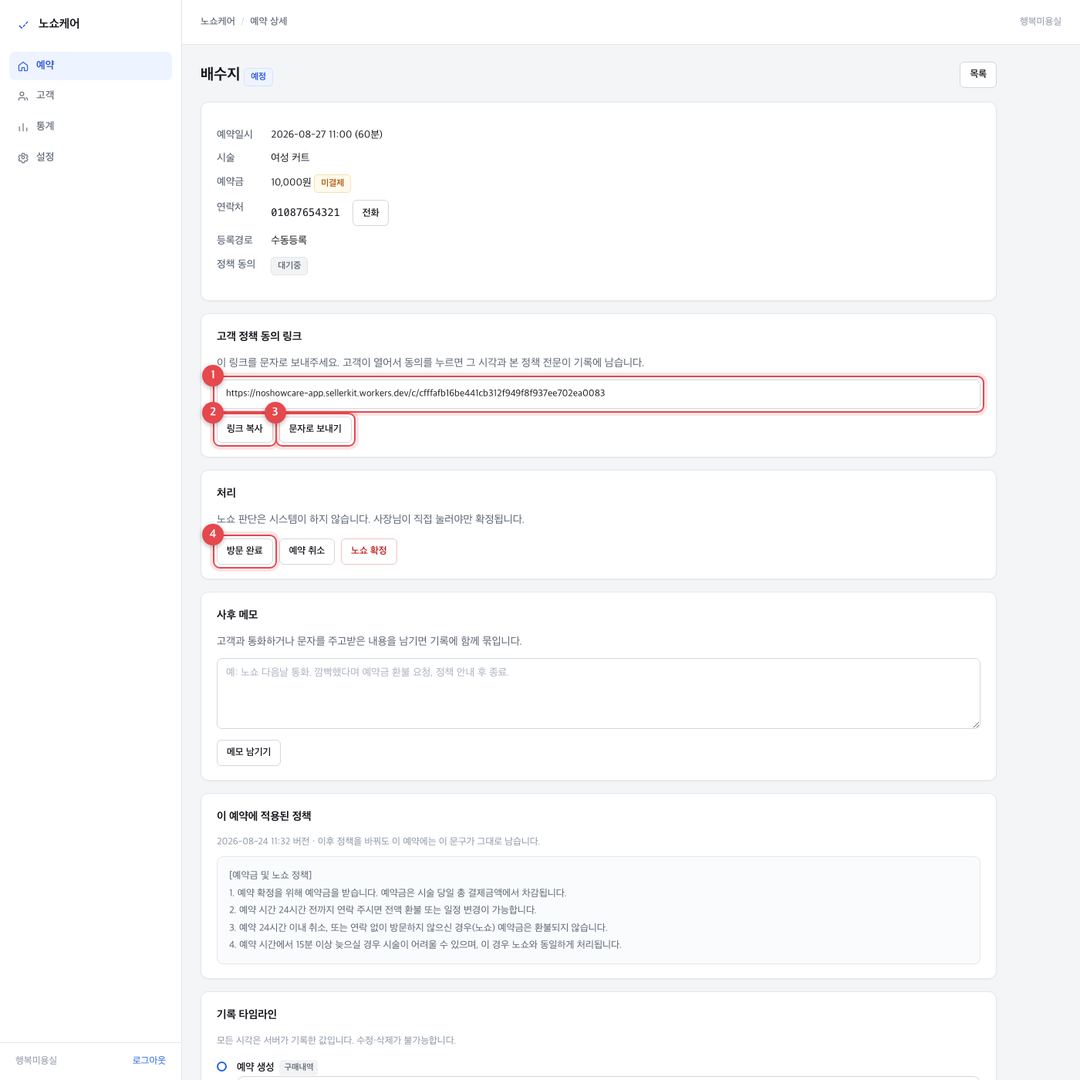
Task: Click the consent link URL field
Action: coord(598,393)
